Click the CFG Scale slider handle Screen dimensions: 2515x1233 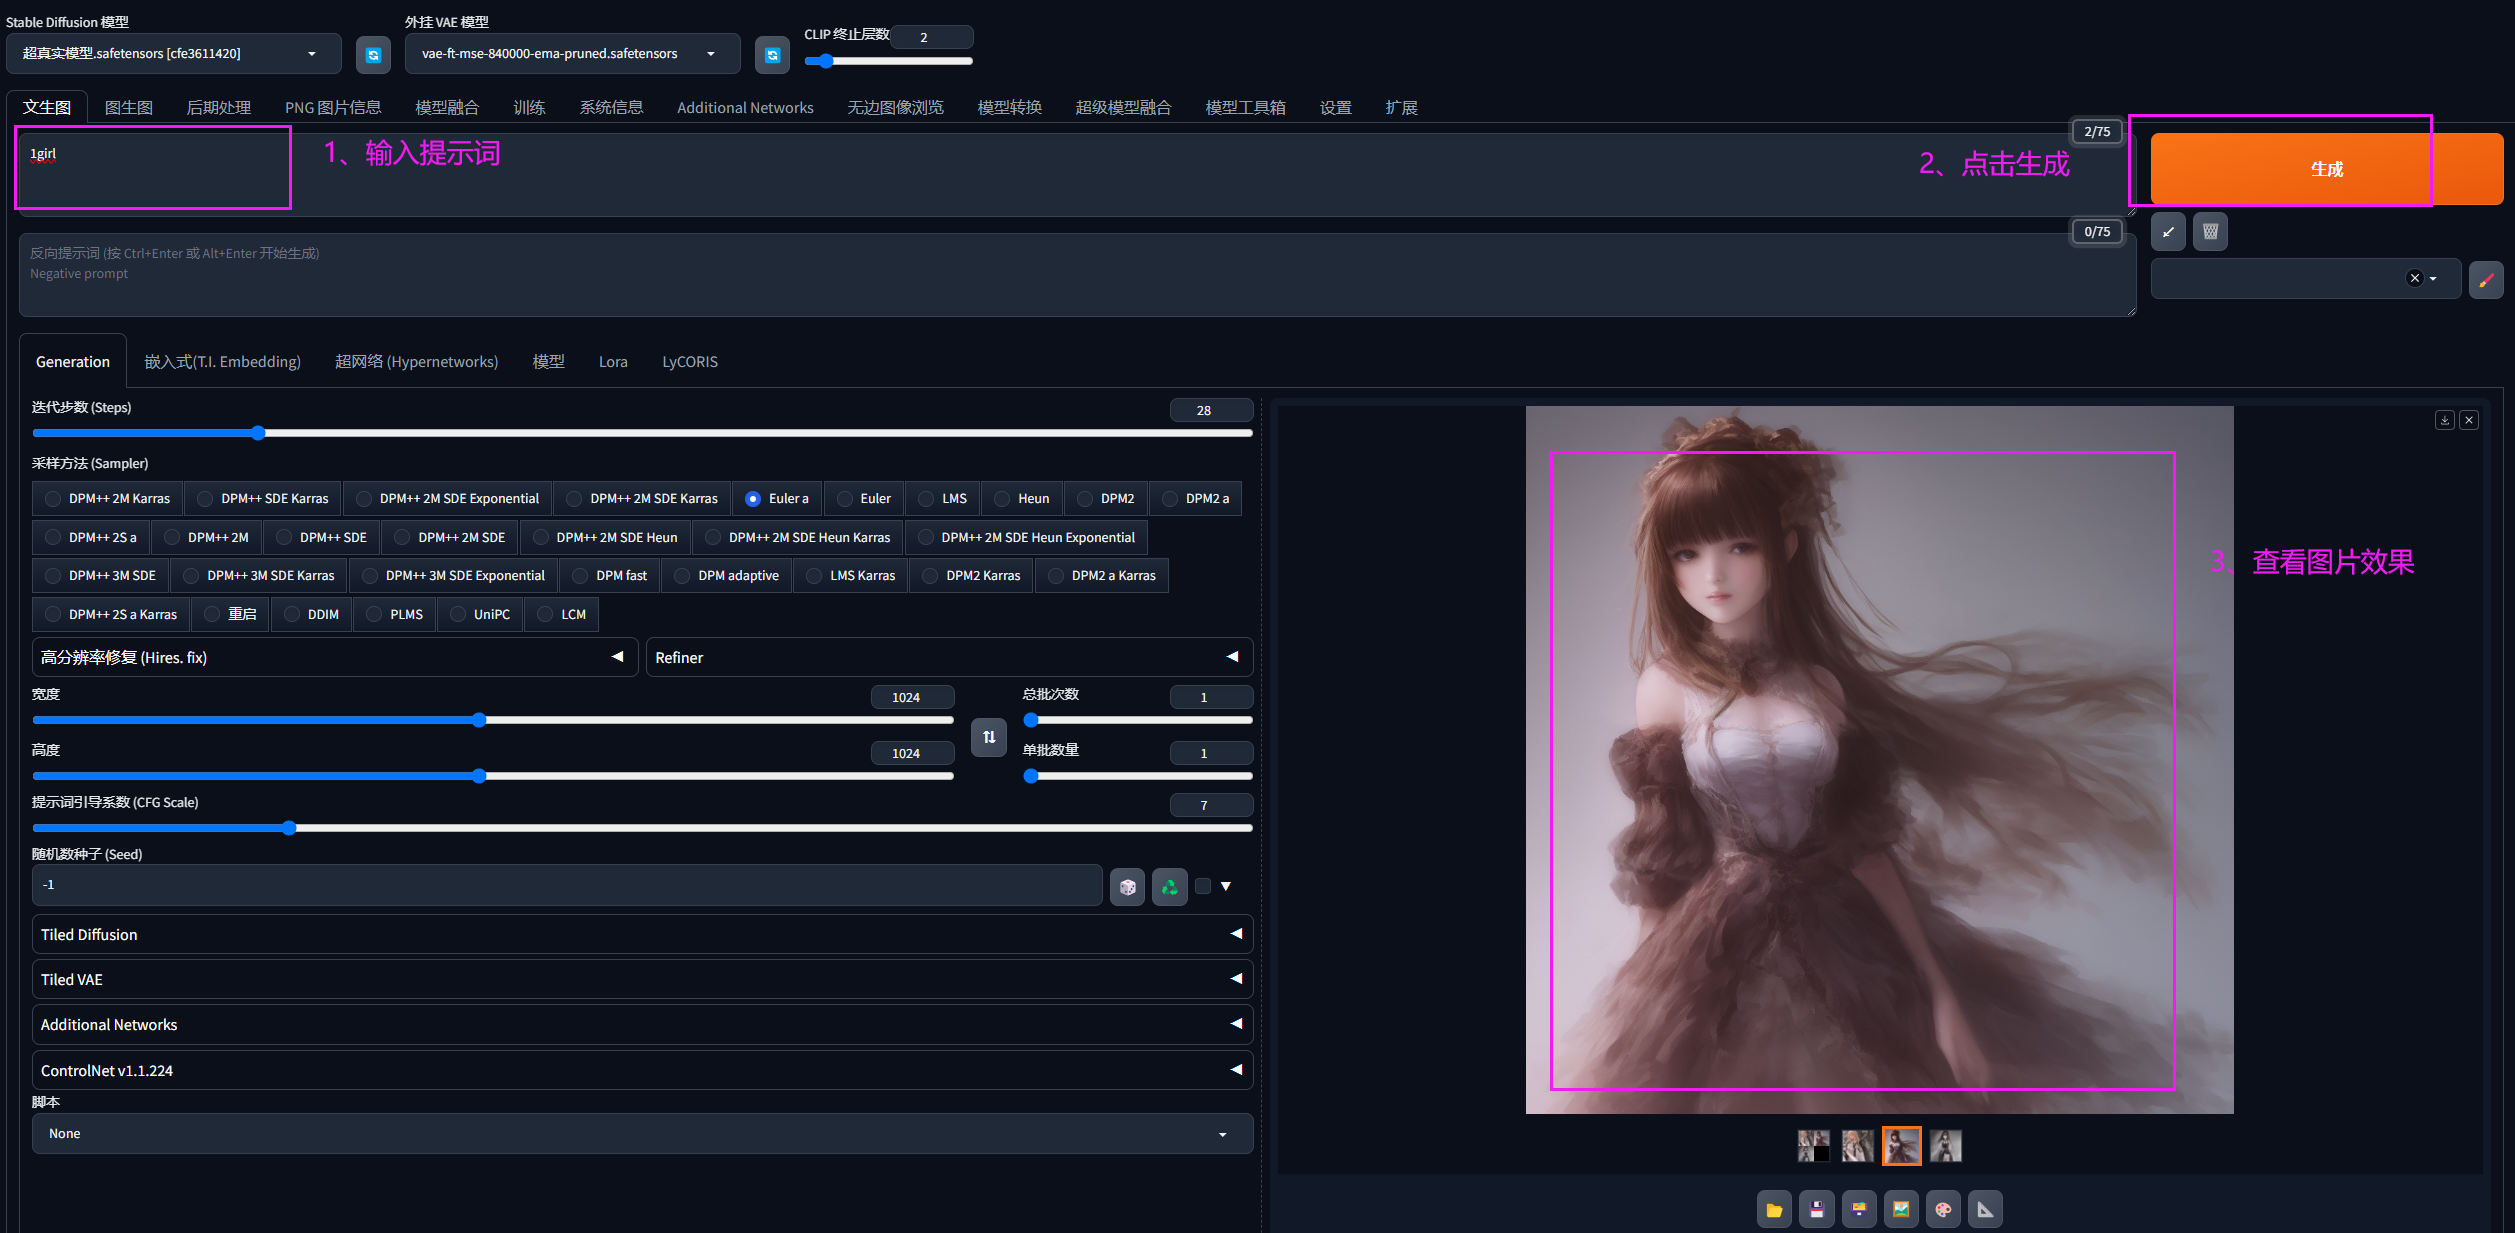(x=289, y=828)
